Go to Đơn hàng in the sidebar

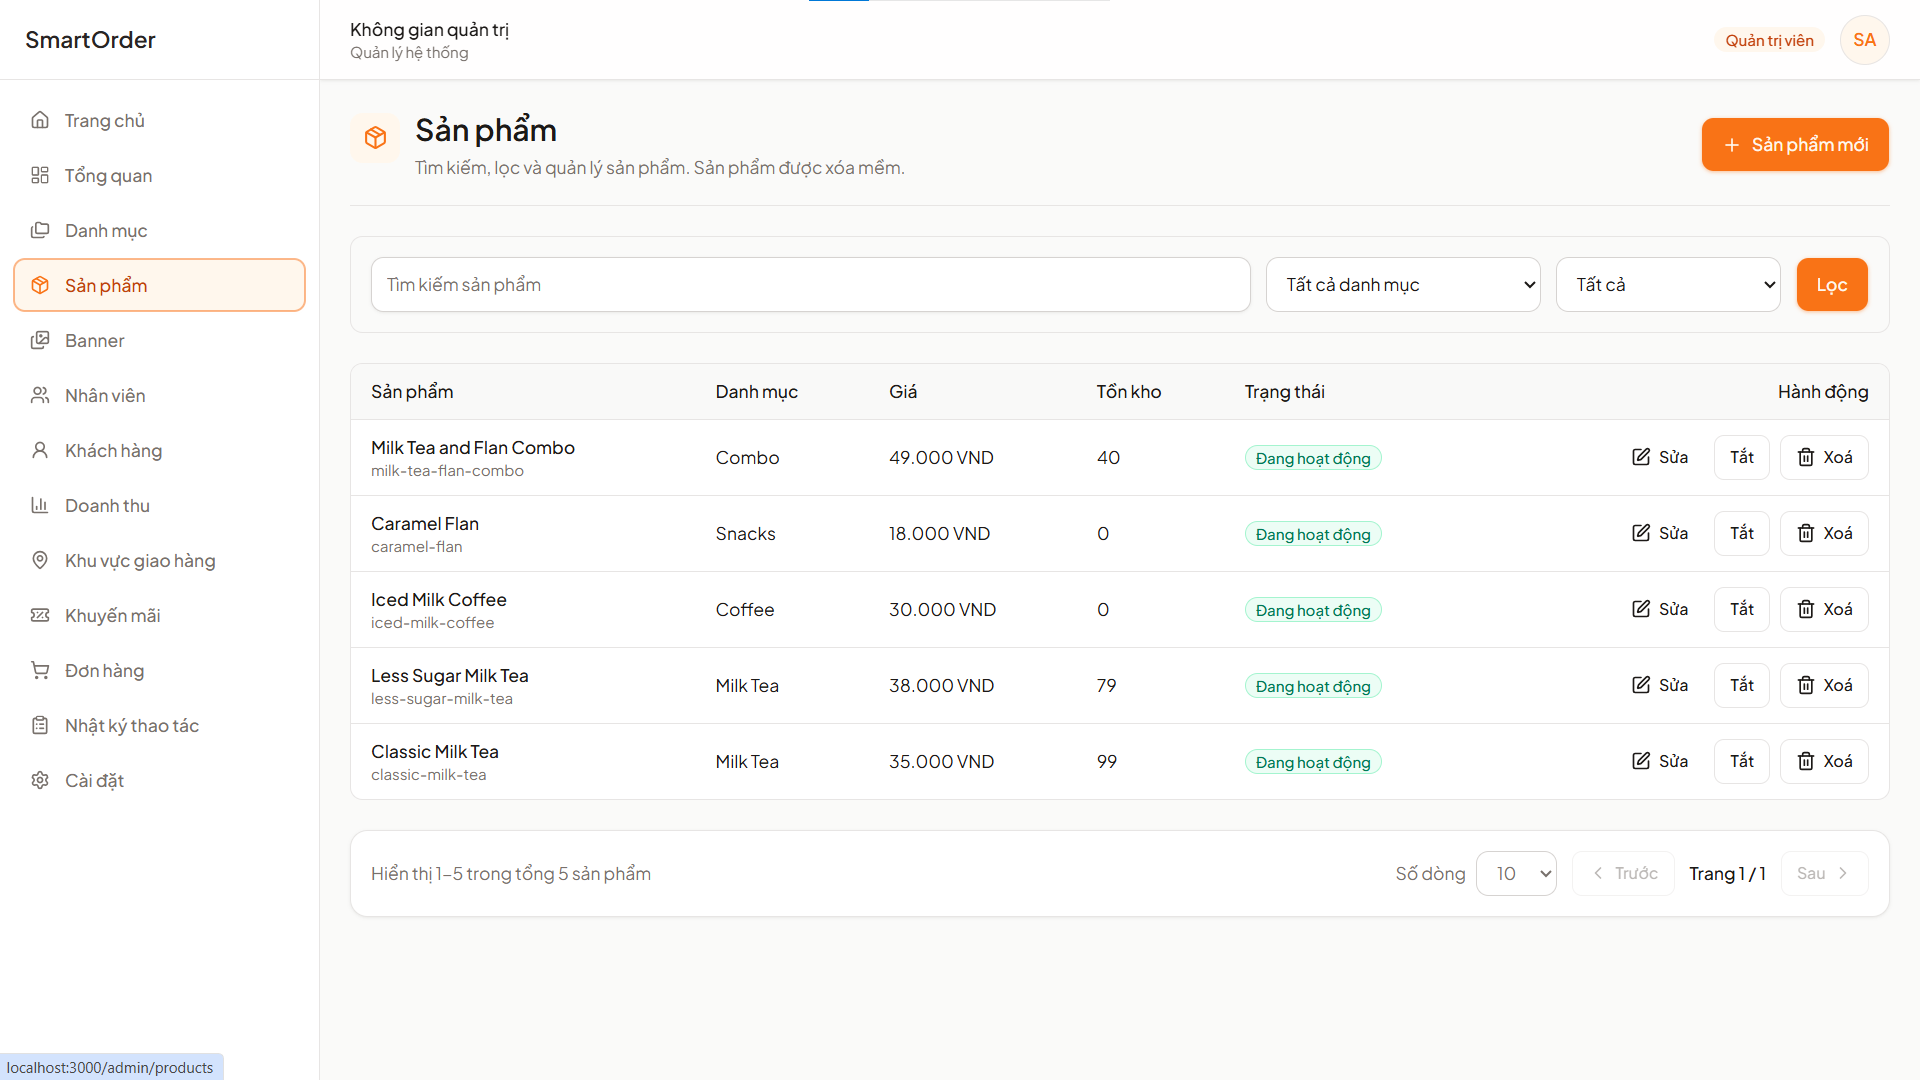160,670
